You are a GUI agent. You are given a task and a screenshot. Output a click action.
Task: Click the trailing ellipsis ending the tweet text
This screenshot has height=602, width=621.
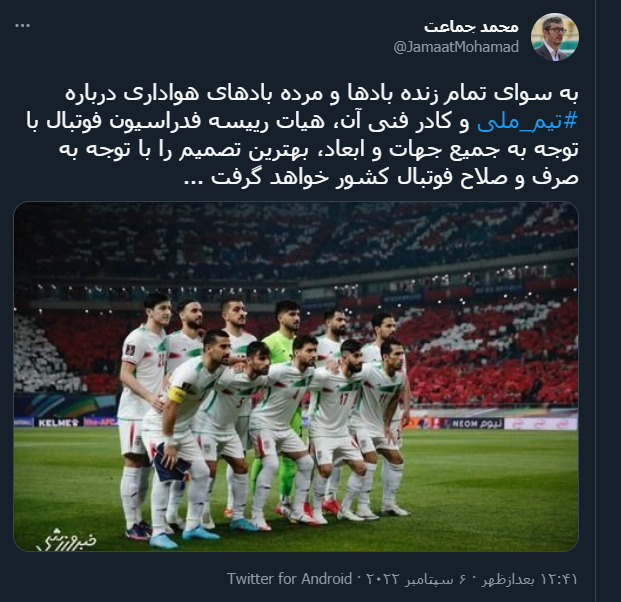pos(194,180)
